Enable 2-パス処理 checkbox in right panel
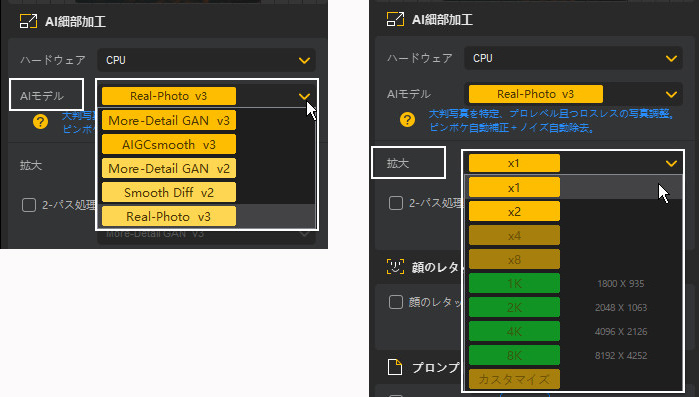 396,203
